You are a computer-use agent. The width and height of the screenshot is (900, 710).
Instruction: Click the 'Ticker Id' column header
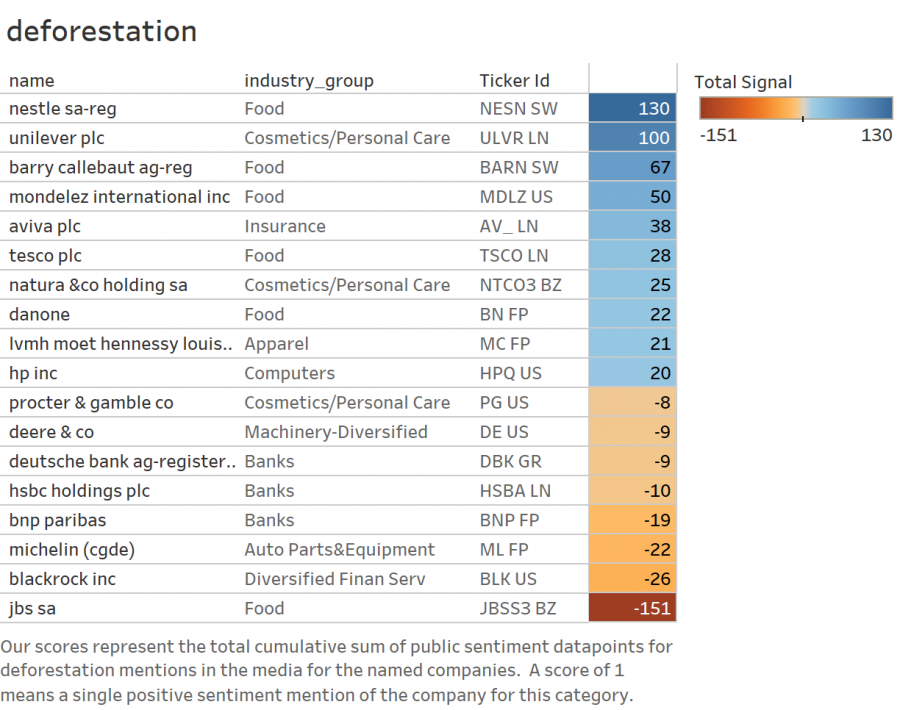pyautogui.click(x=514, y=81)
